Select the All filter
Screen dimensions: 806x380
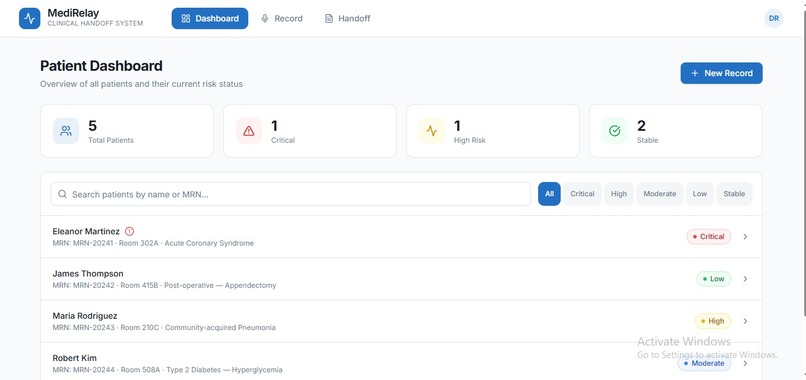(x=549, y=194)
